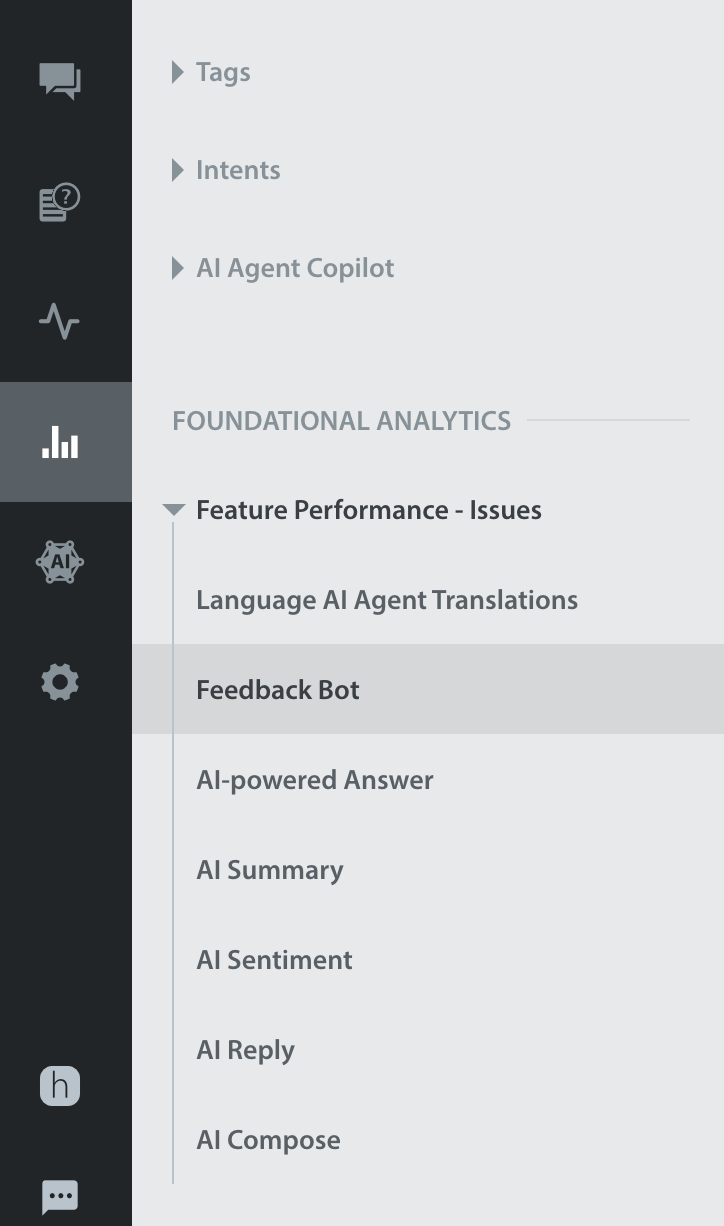Open the AI network node icon
This screenshot has height=1226, width=724.
click(x=60, y=562)
